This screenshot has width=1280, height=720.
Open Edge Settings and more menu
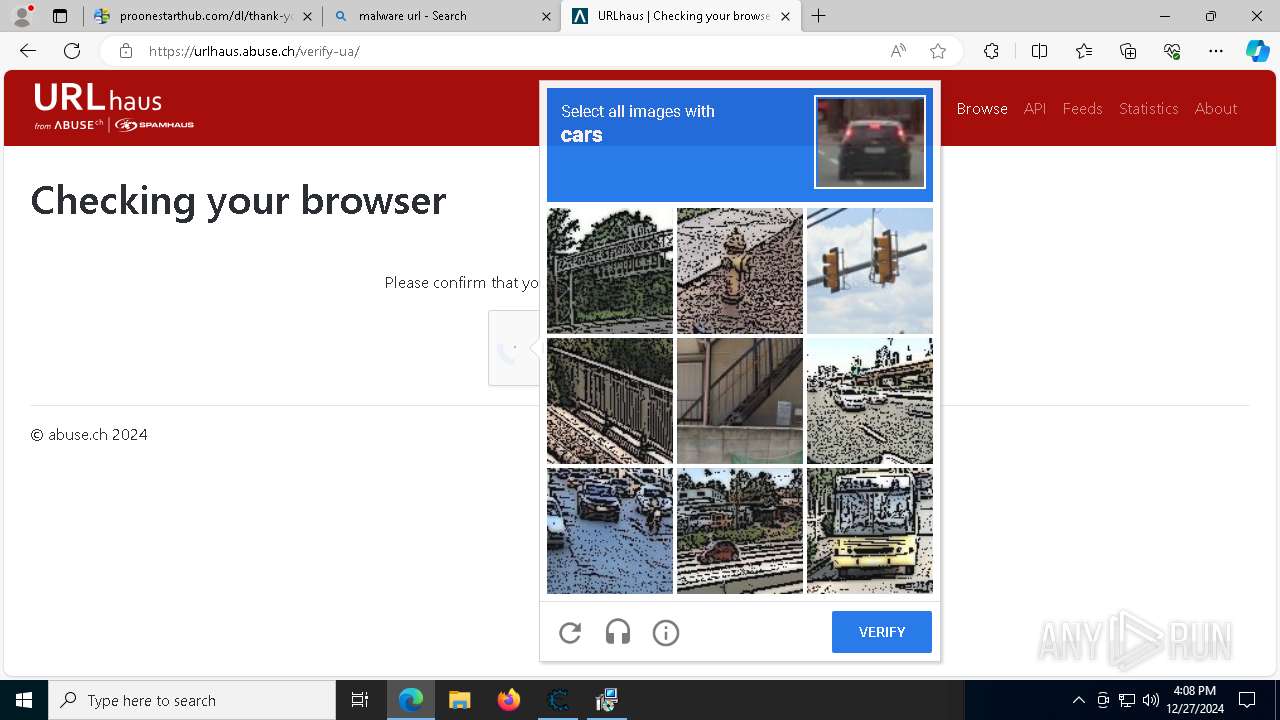pos(1216,51)
